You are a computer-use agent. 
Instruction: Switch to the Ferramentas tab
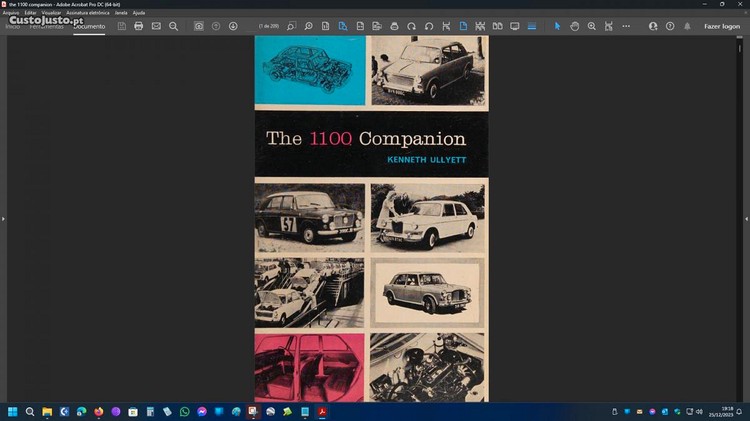tap(48, 26)
